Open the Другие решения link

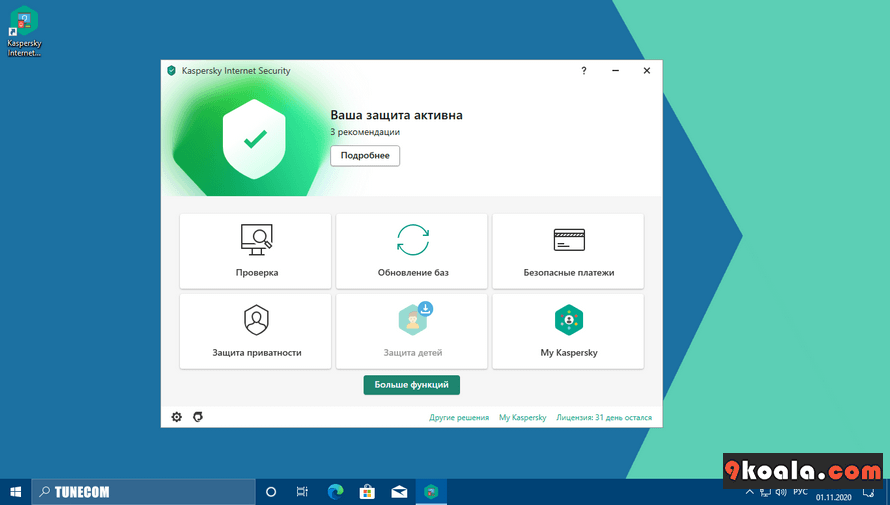pyautogui.click(x=459, y=417)
